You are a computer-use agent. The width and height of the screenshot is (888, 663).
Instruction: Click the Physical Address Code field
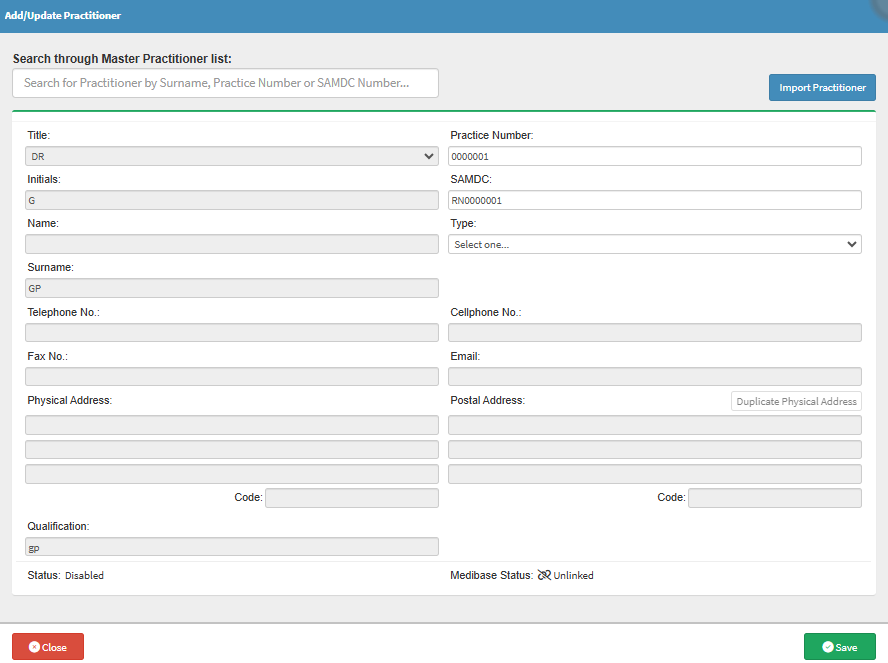tap(352, 498)
